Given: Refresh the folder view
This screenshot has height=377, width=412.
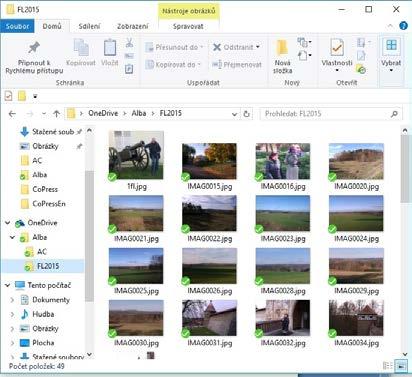Looking at the screenshot, I should [247, 114].
